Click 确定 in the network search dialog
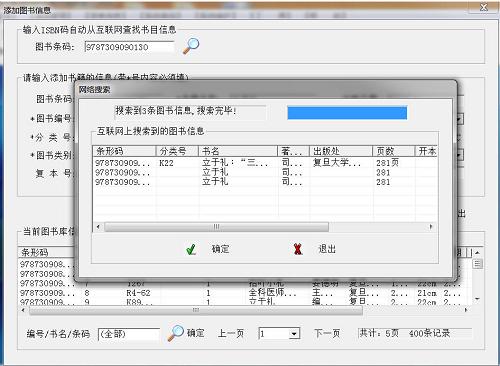 pyautogui.click(x=220, y=249)
